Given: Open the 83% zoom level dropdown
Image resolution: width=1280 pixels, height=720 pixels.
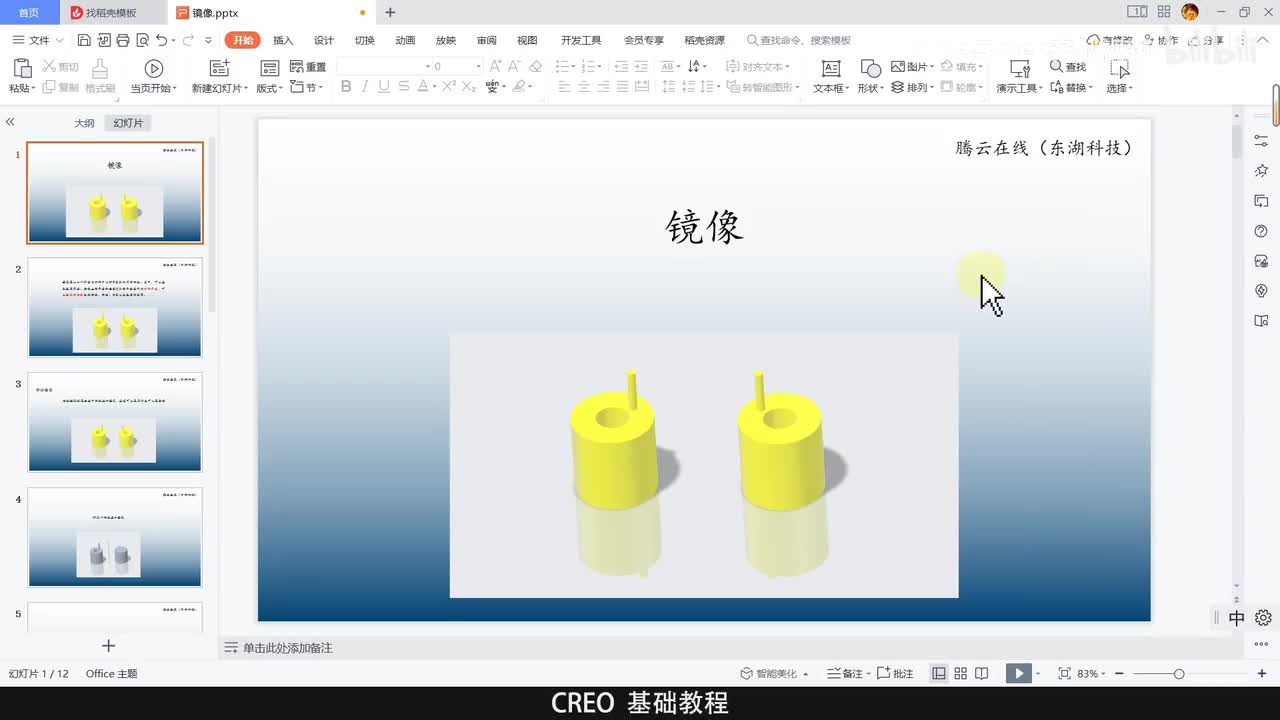Looking at the screenshot, I should point(1091,674).
